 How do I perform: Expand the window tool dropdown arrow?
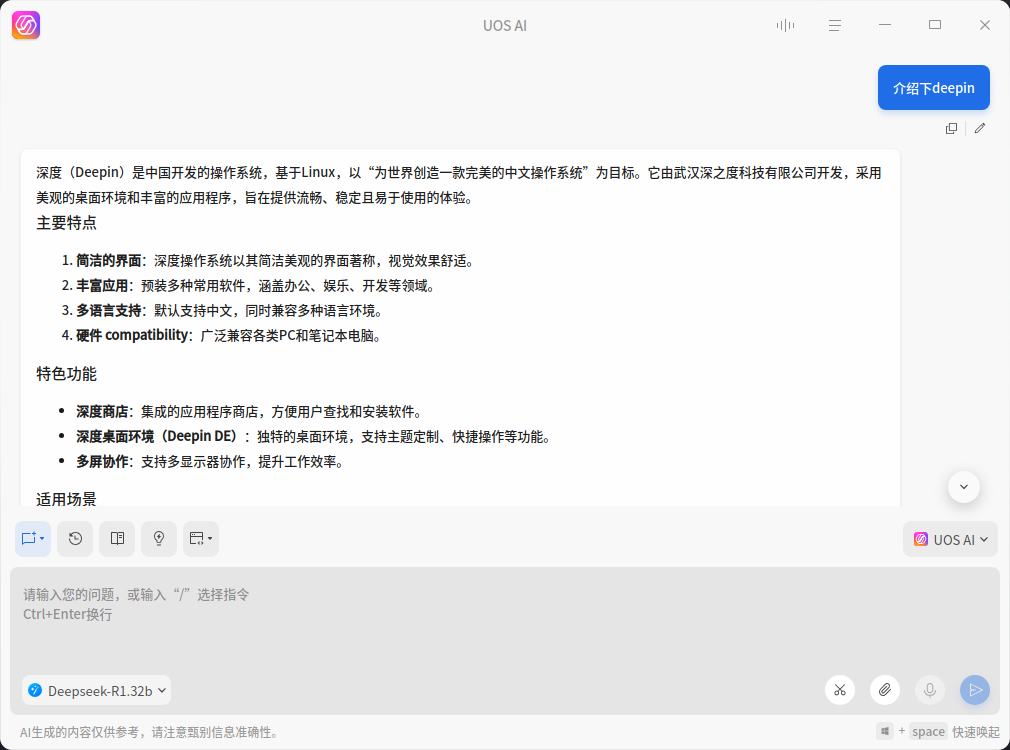click(211, 539)
